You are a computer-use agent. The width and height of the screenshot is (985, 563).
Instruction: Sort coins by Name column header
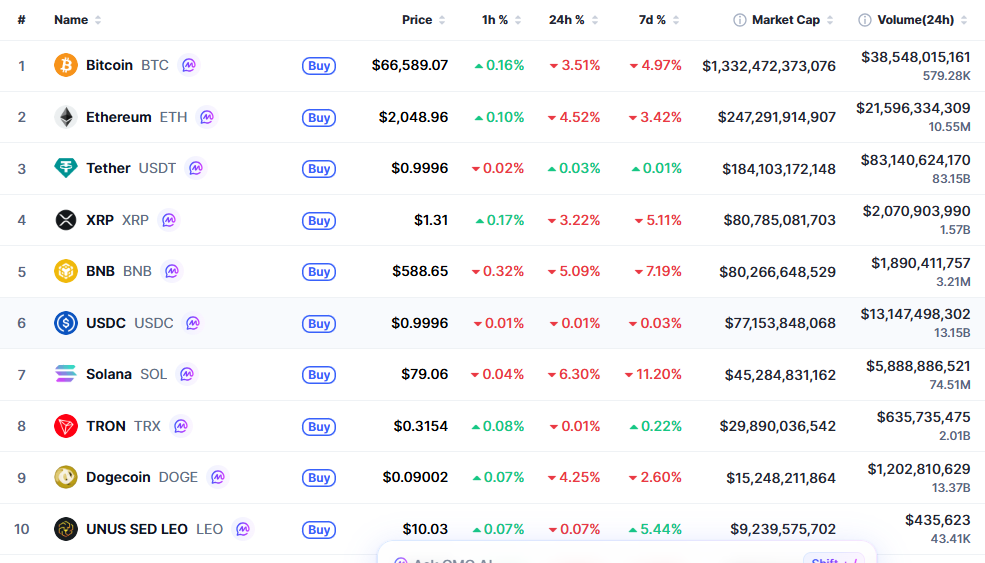(71, 20)
